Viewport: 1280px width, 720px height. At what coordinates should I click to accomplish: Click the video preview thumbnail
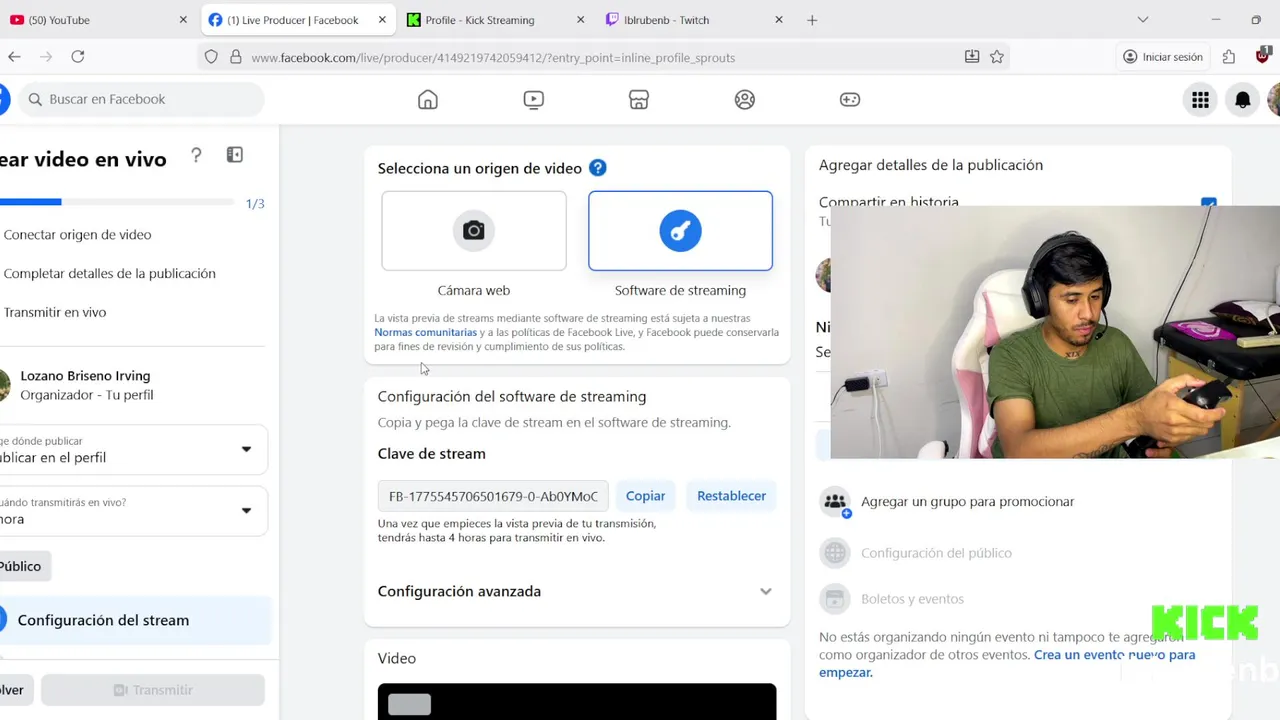577,702
